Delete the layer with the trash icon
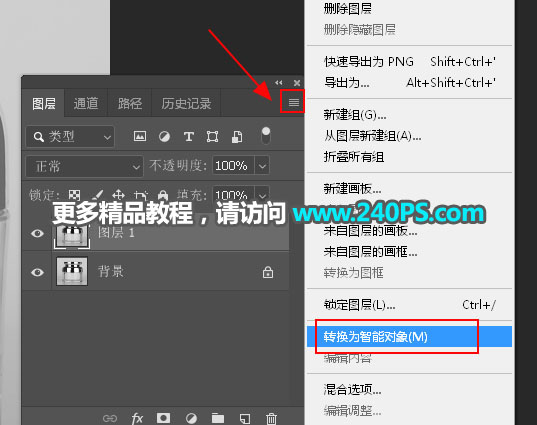 271,418
